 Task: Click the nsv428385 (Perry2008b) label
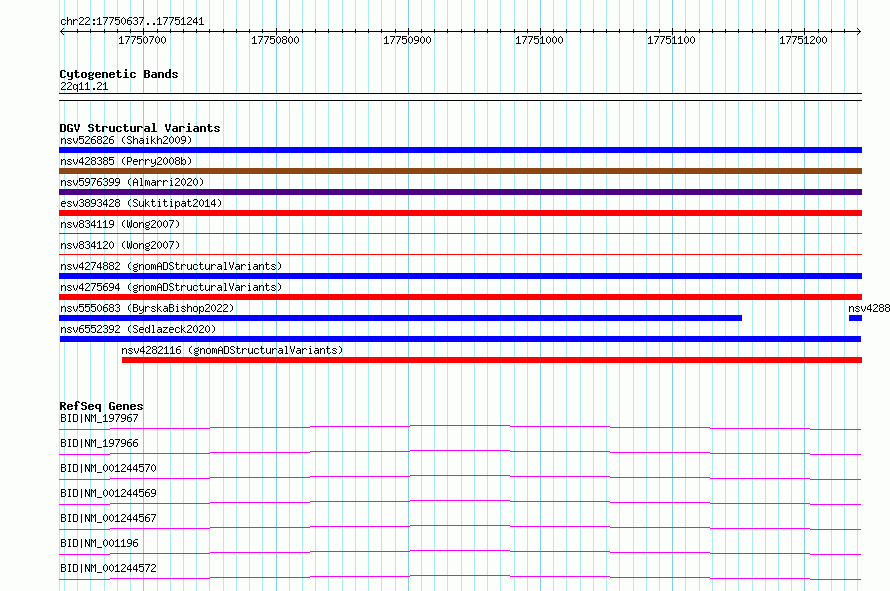pyautogui.click(x=126, y=161)
